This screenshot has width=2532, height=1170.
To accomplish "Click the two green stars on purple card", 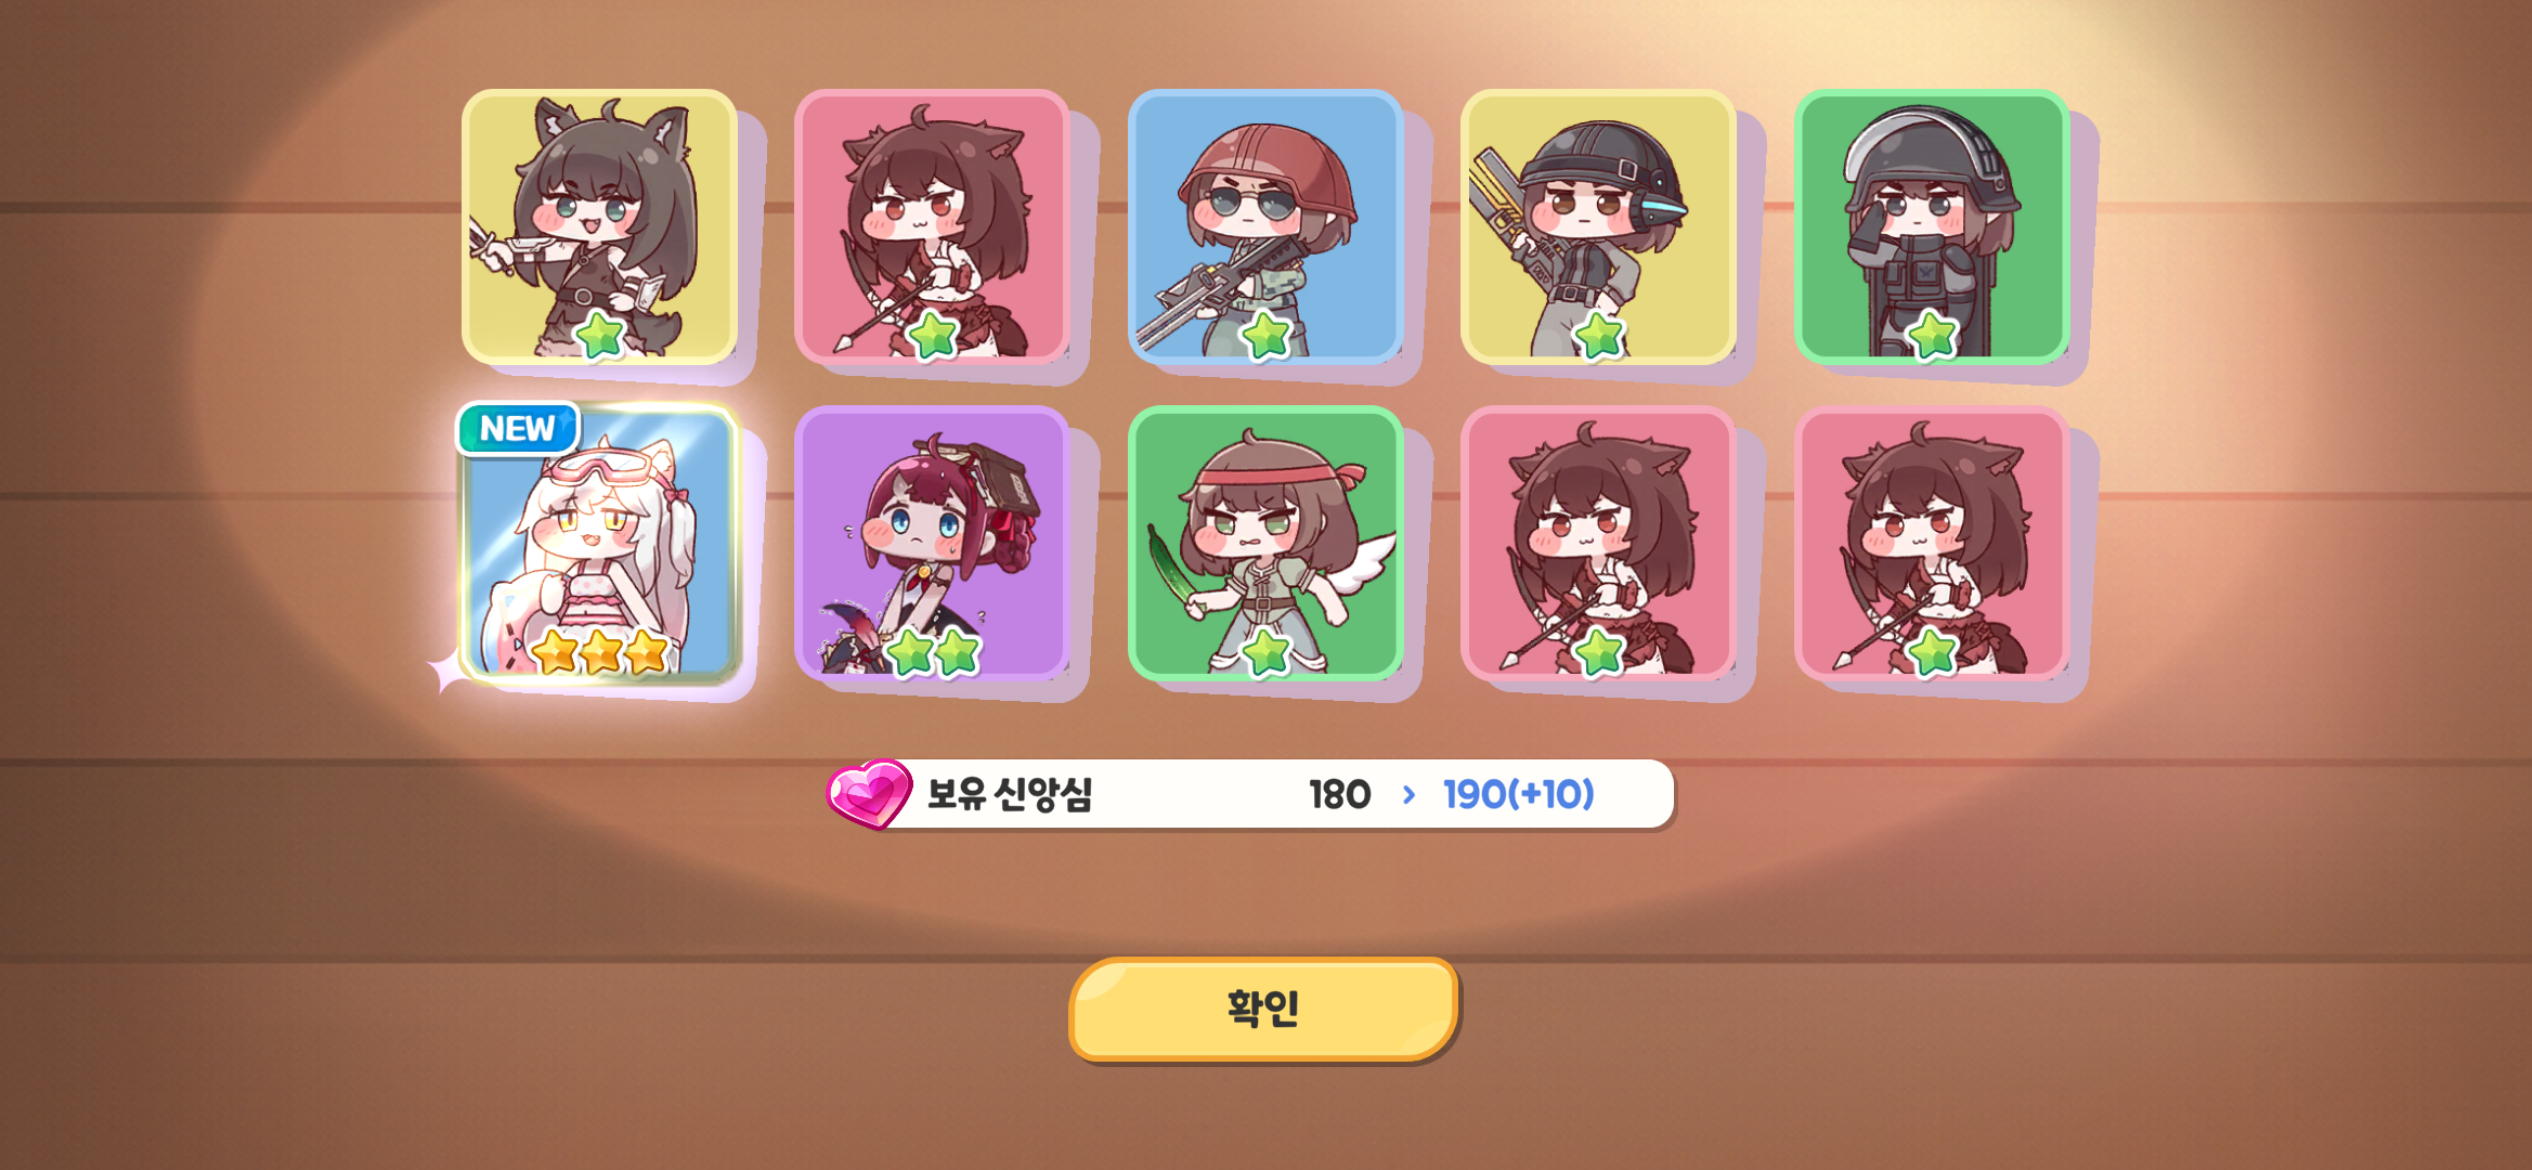I will (932, 652).
